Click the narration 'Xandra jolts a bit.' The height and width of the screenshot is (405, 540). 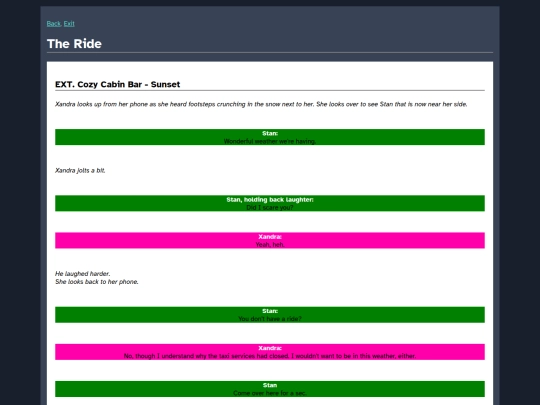coord(80,170)
